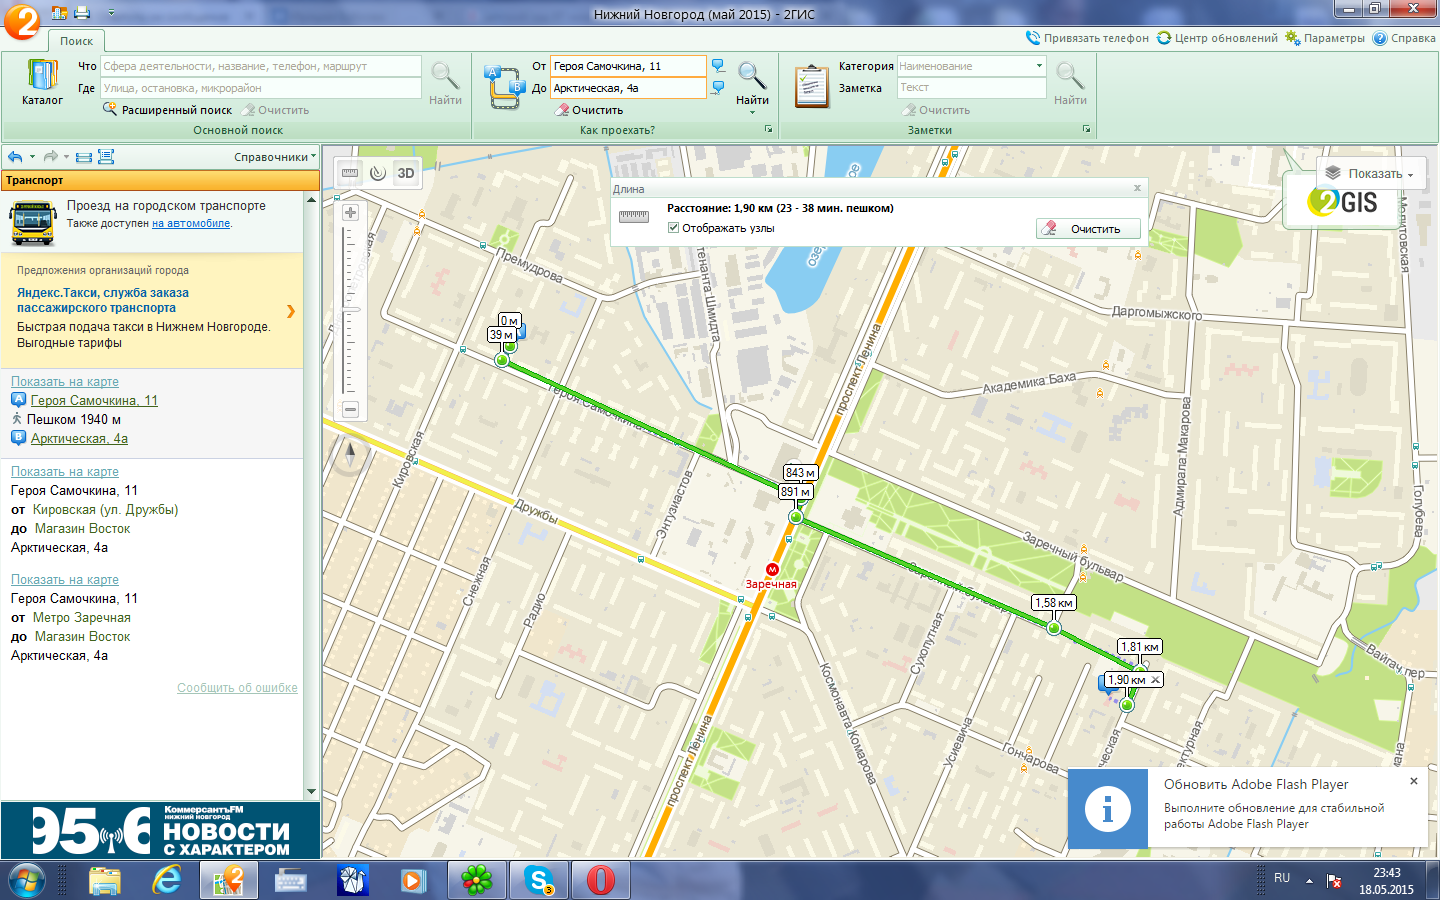
Task: Click the back arrow in the left panel
Action: click(15, 157)
